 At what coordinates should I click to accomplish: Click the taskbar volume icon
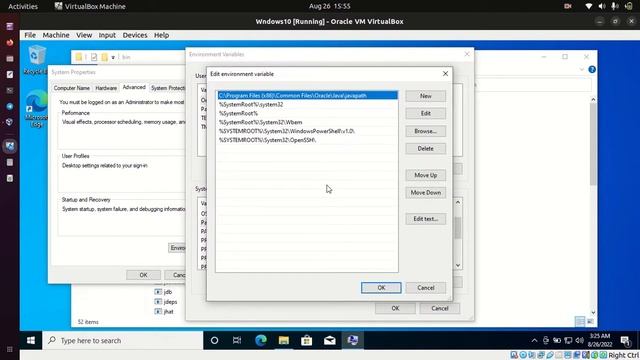click(579, 340)
